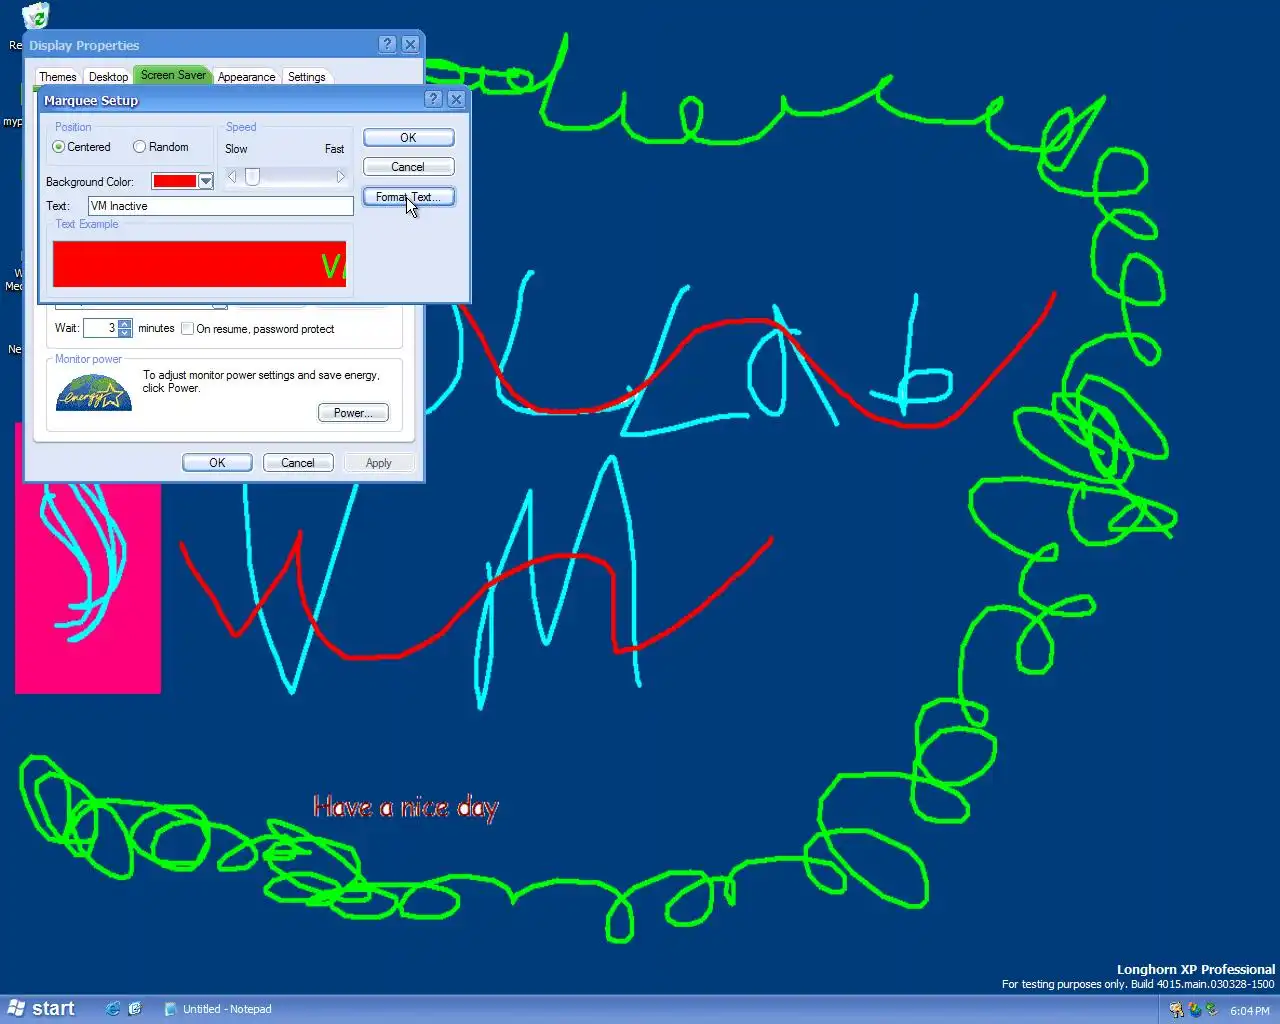This screenshot has height=1024, width=1280.
Task: Switch to the Desktop tab
Action: [x=108, y=77]
